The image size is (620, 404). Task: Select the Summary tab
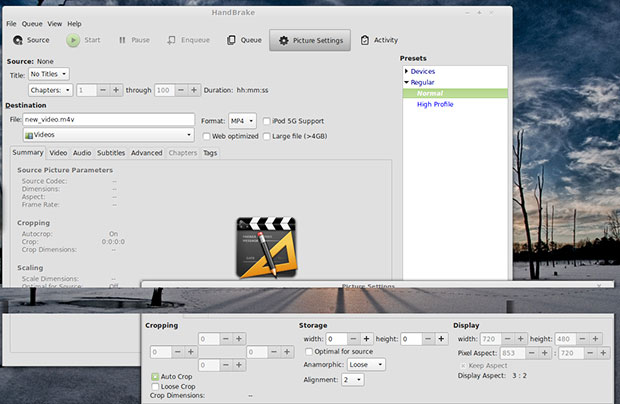point(28,153)
